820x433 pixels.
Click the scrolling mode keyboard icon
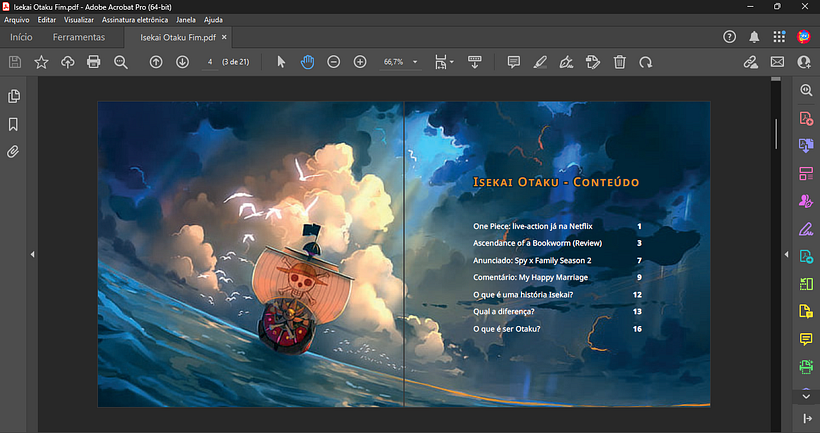[x=475, y=62]
